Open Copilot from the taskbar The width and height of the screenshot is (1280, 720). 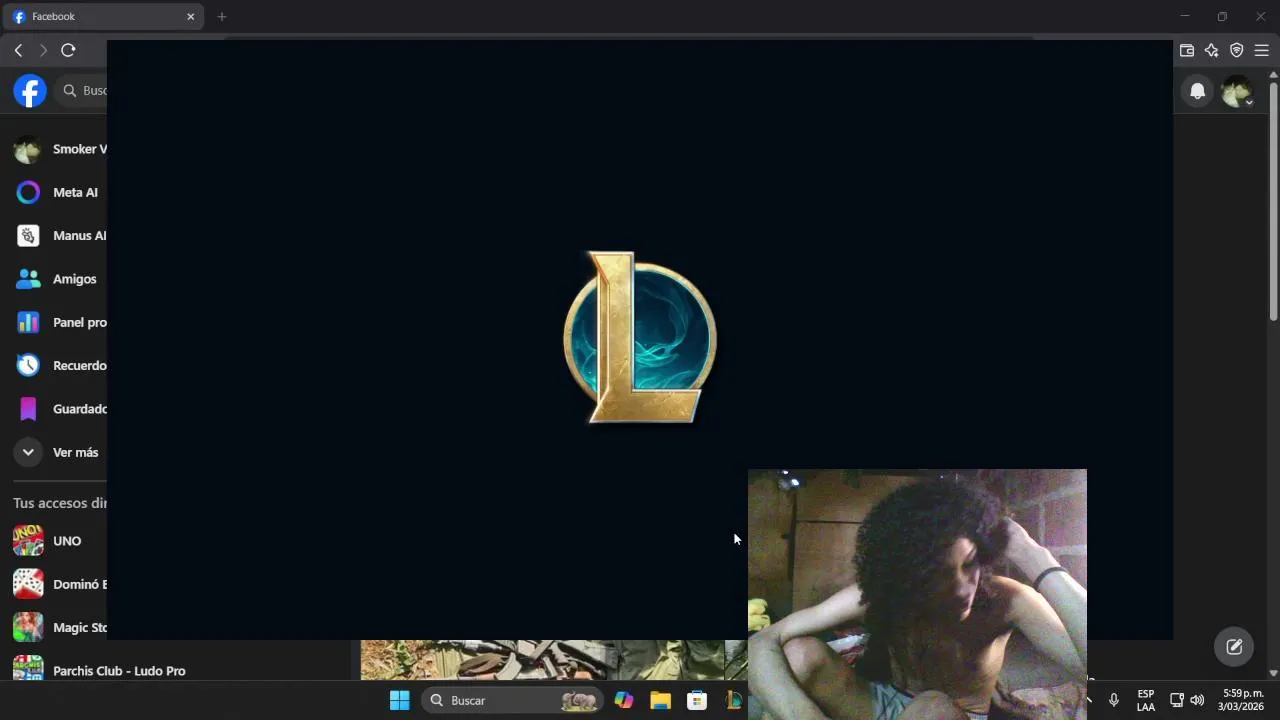coord(624,700)
